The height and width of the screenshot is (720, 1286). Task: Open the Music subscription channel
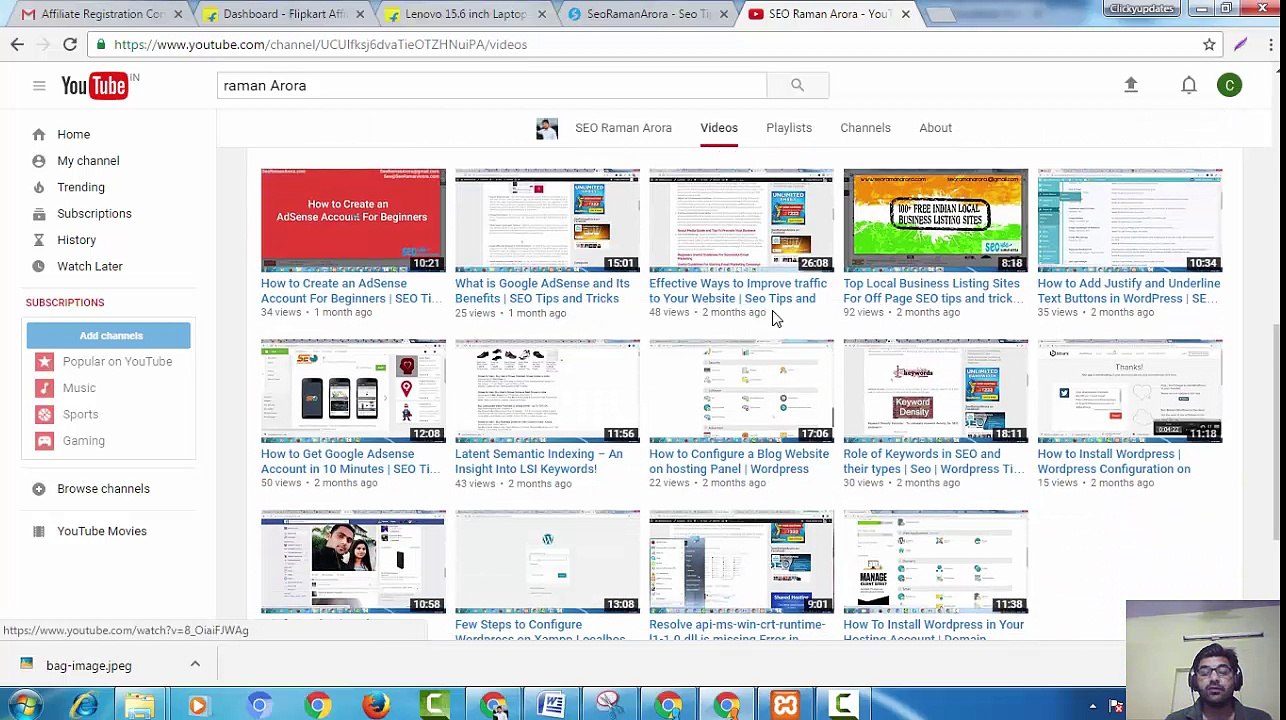(79, 388)
